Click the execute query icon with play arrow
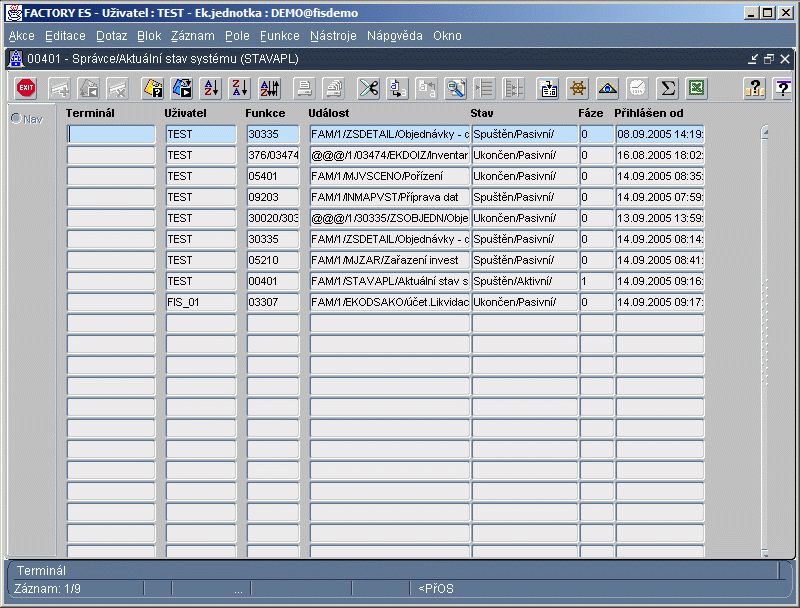This screenshot has width=800, height=608. coord(182,88)
